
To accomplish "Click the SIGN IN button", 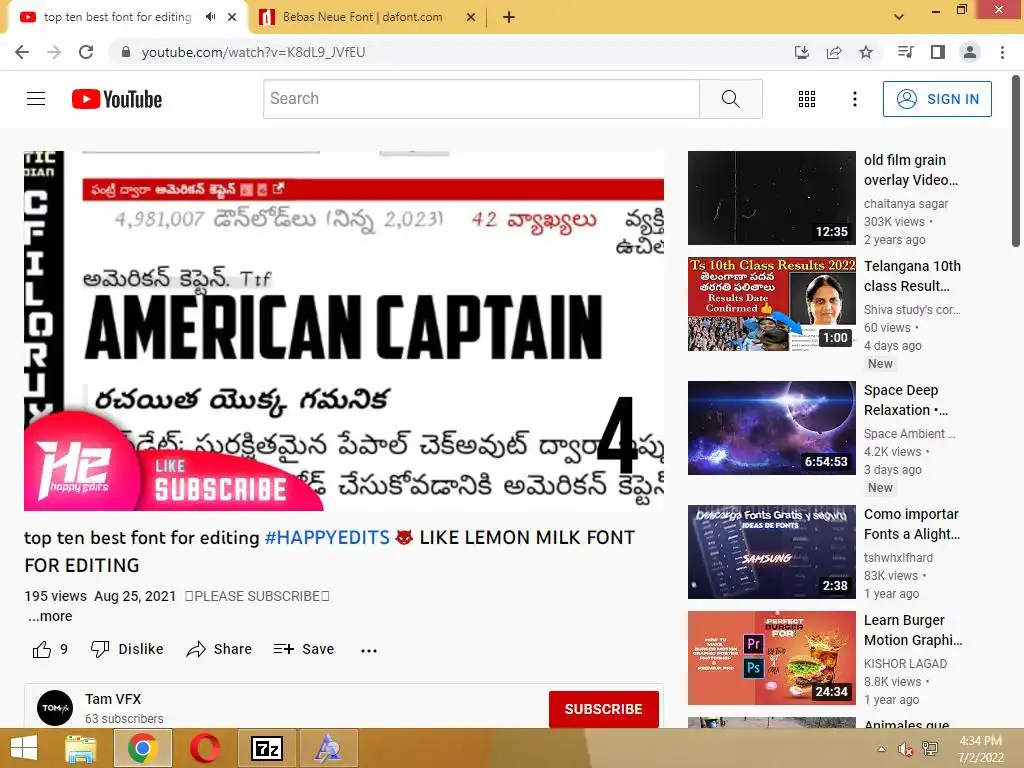I will (x=937, y=99).
